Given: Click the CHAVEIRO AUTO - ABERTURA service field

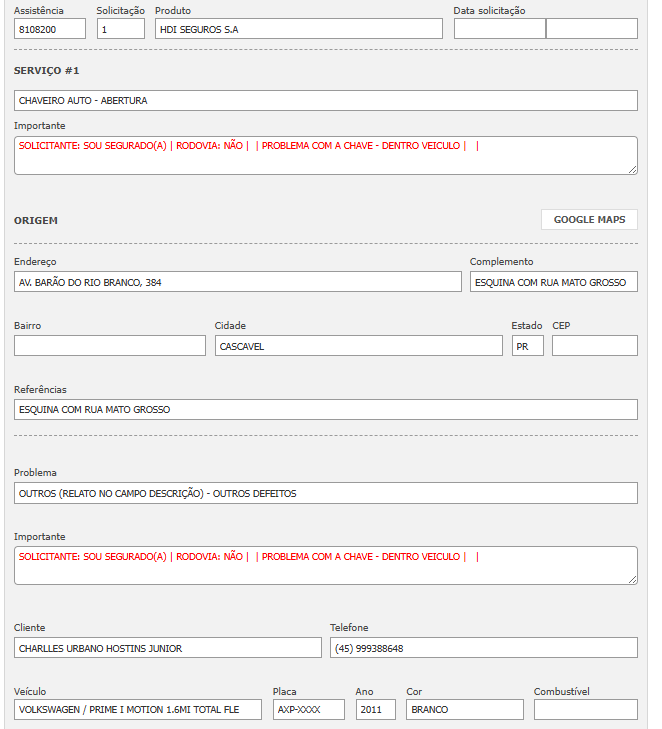Looking at the screenshot, I should [325, 101].
